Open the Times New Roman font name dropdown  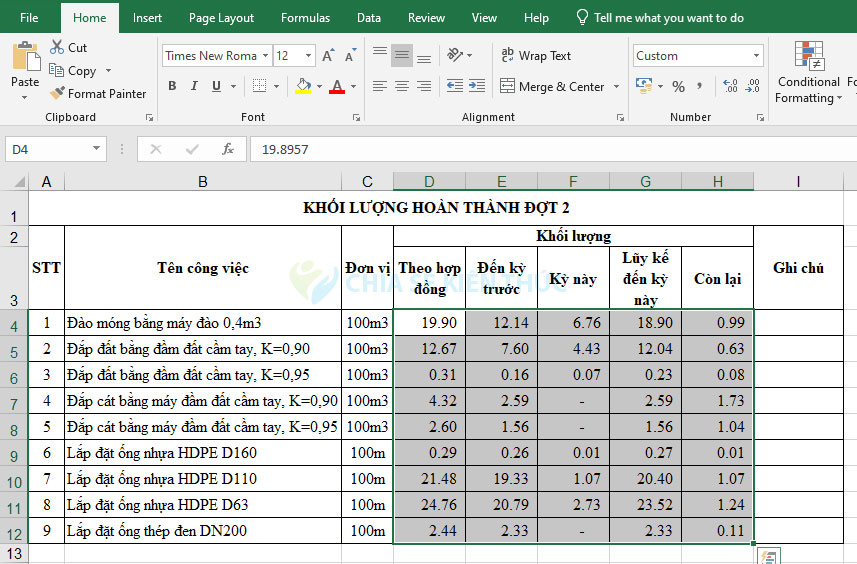click(x=265, y=56)
